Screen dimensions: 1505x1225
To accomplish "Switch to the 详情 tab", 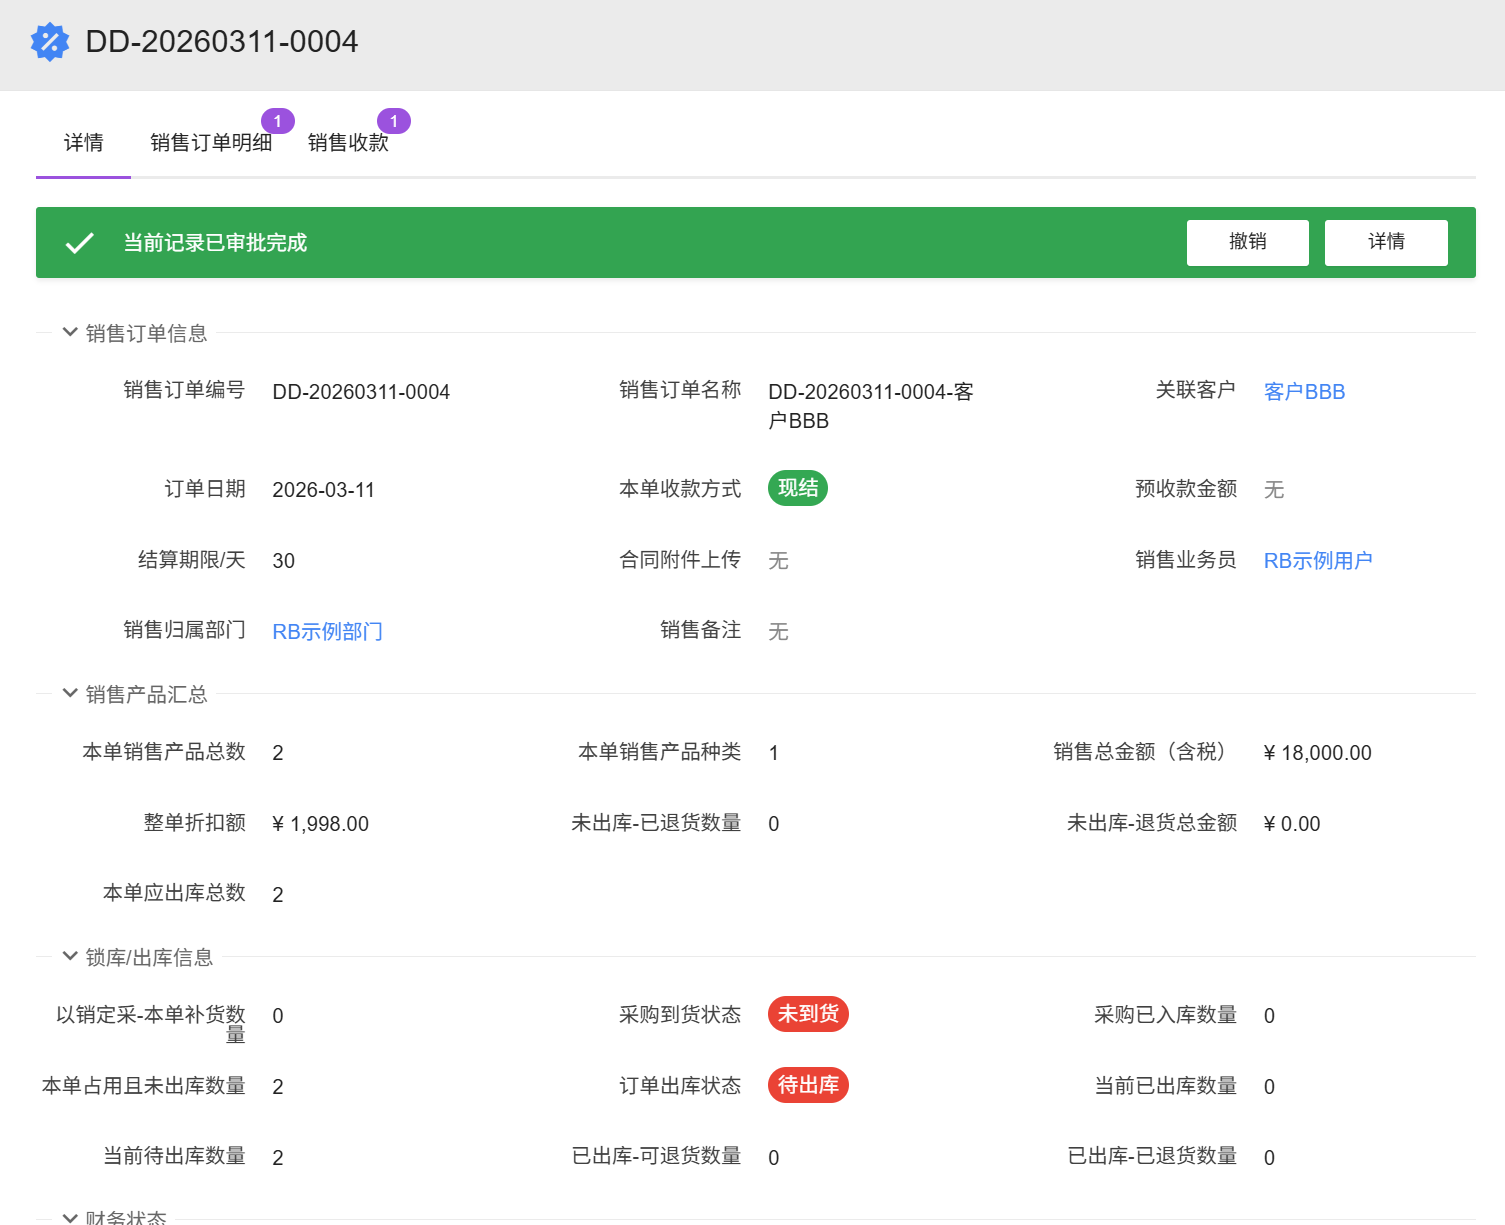I will (83, 143).
